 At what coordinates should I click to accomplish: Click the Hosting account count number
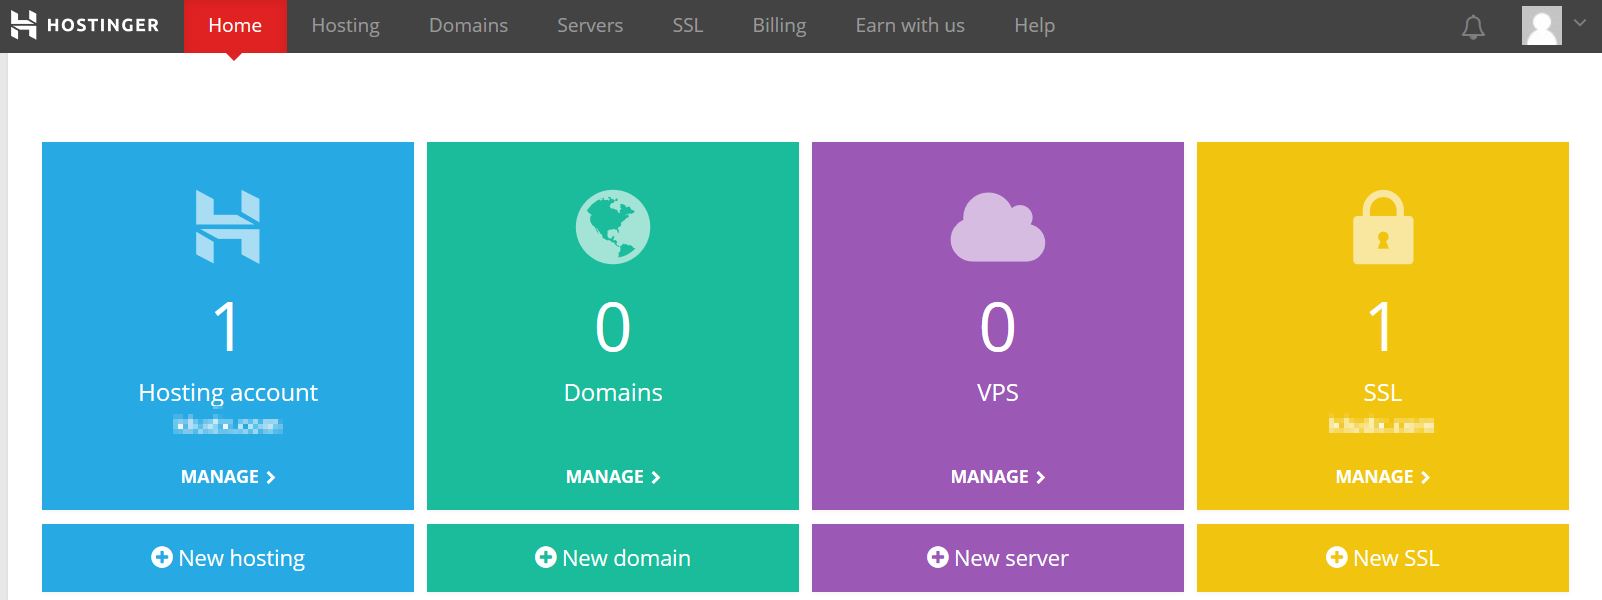[x=228, y=327]
